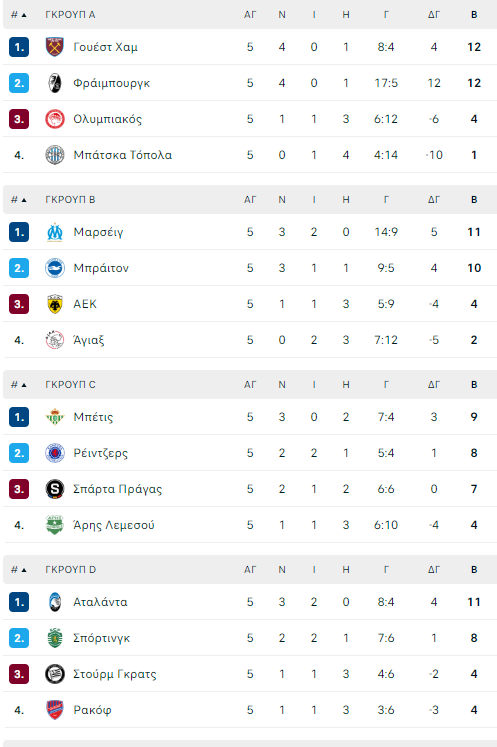The height and width of the screenshot is (747, 497).
Task: Click the Ajax team logo
Action: coord(55,340)
